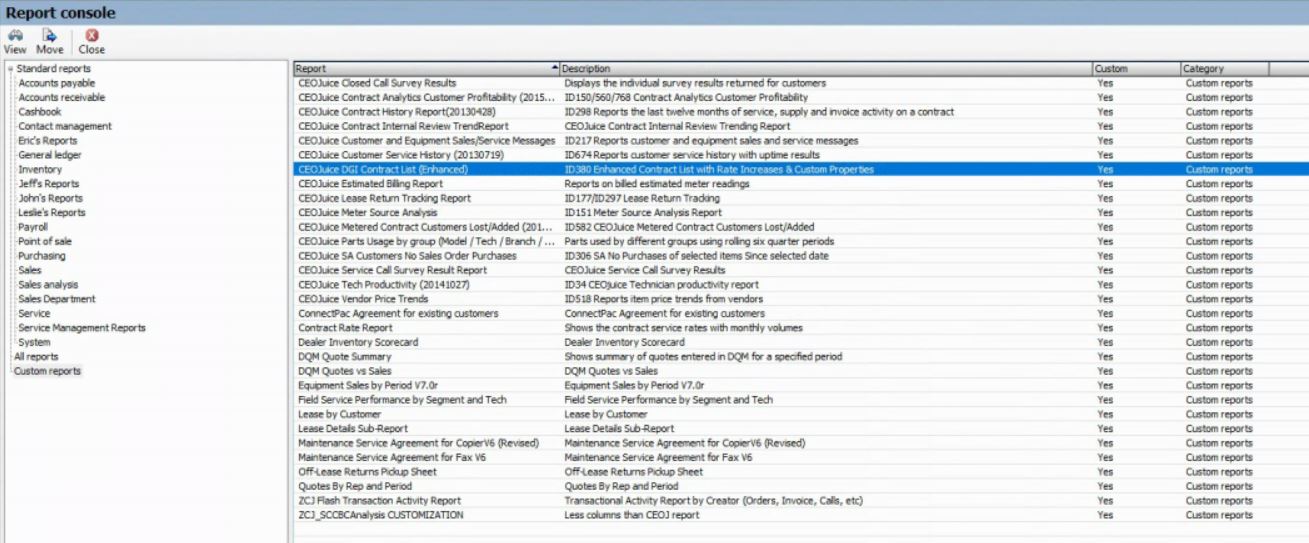Select Service Management Reports in the tree
This screenshot has width=1309, height=543.
pos(82,328)
